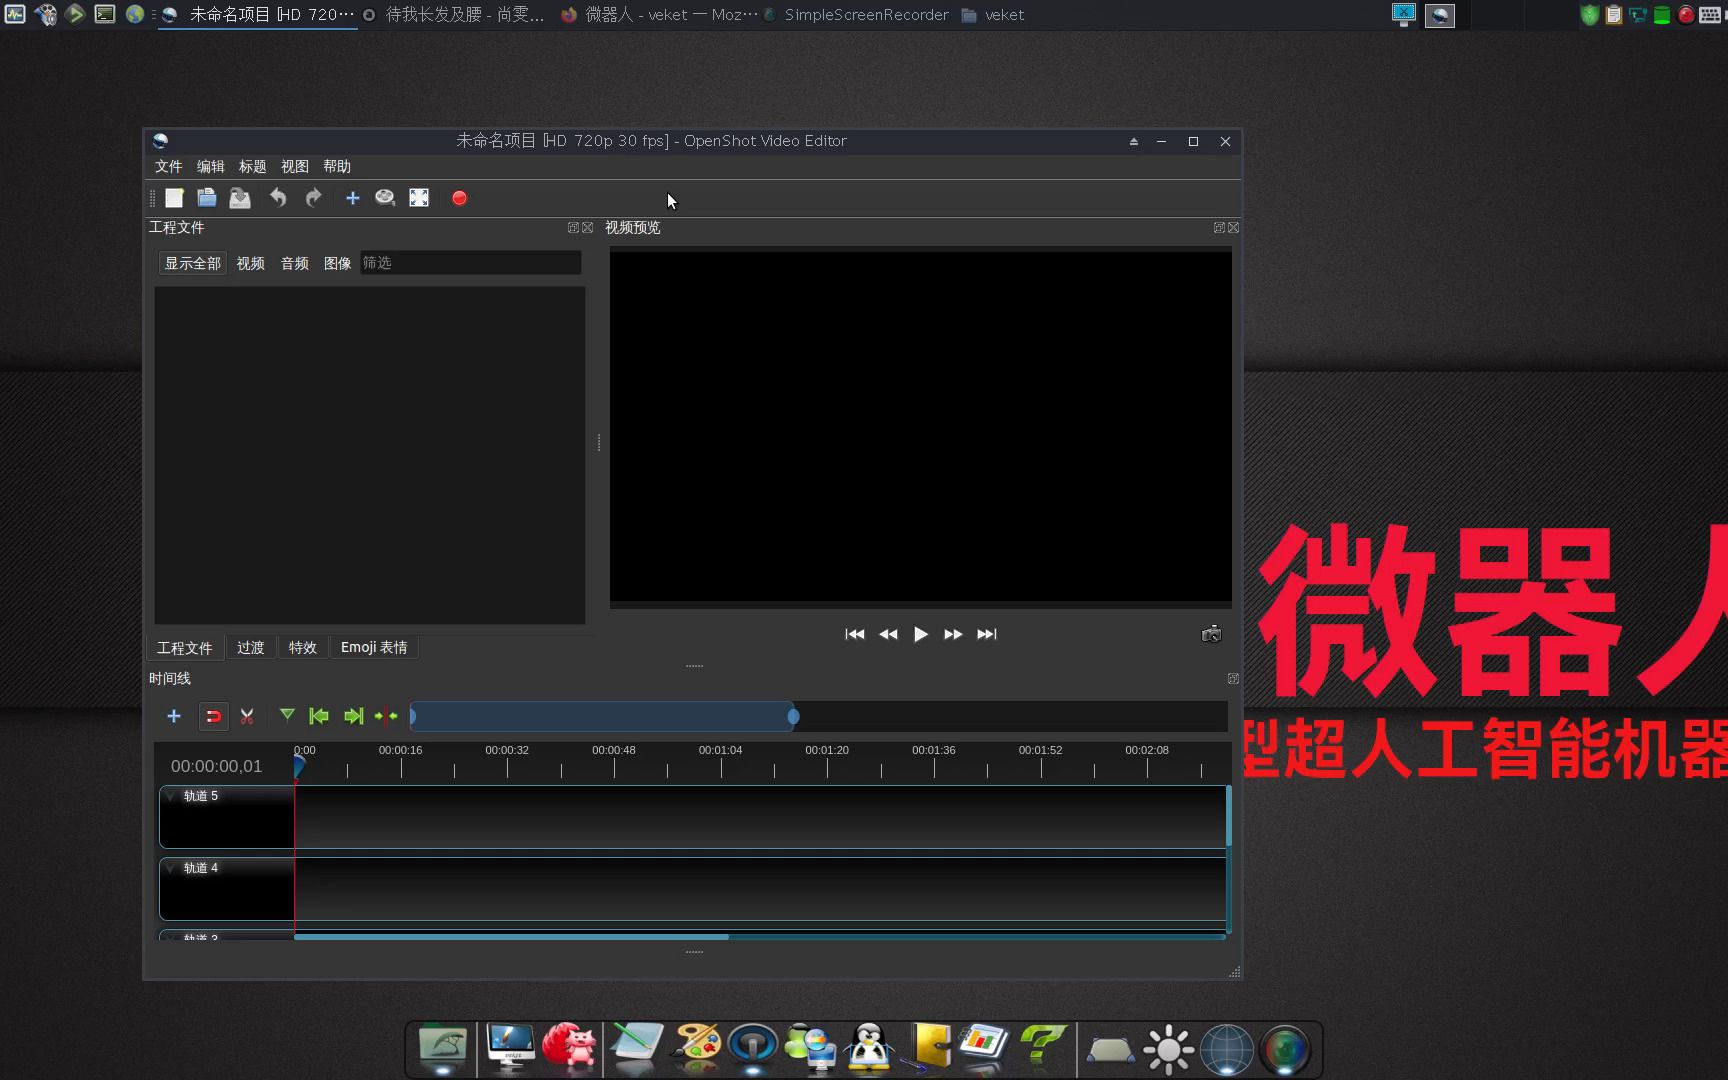Open the 文件 menu
The width and height of the screenshot is (1728, 1080).
tap(168, 166)
